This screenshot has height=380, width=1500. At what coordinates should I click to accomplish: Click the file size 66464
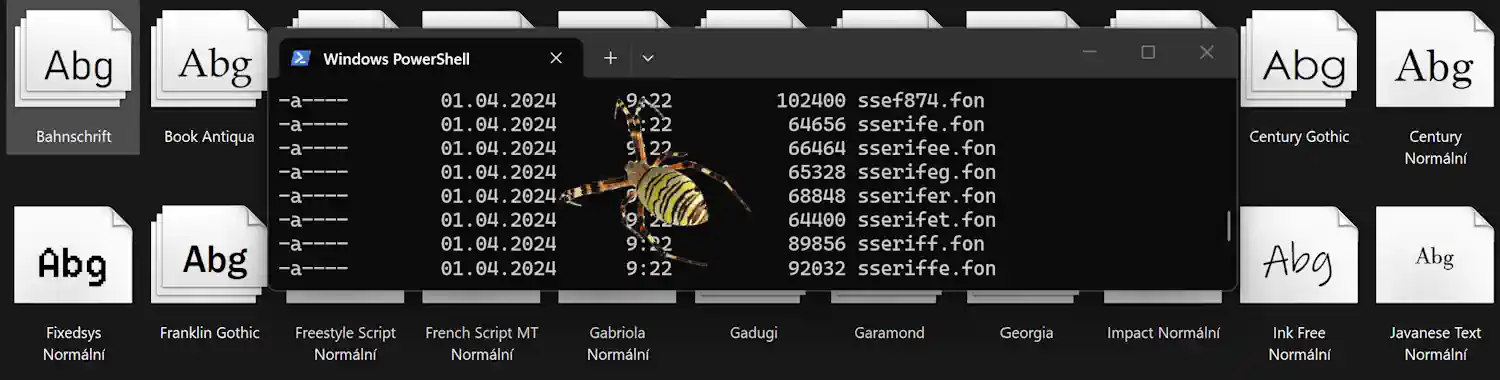(816, 148)
